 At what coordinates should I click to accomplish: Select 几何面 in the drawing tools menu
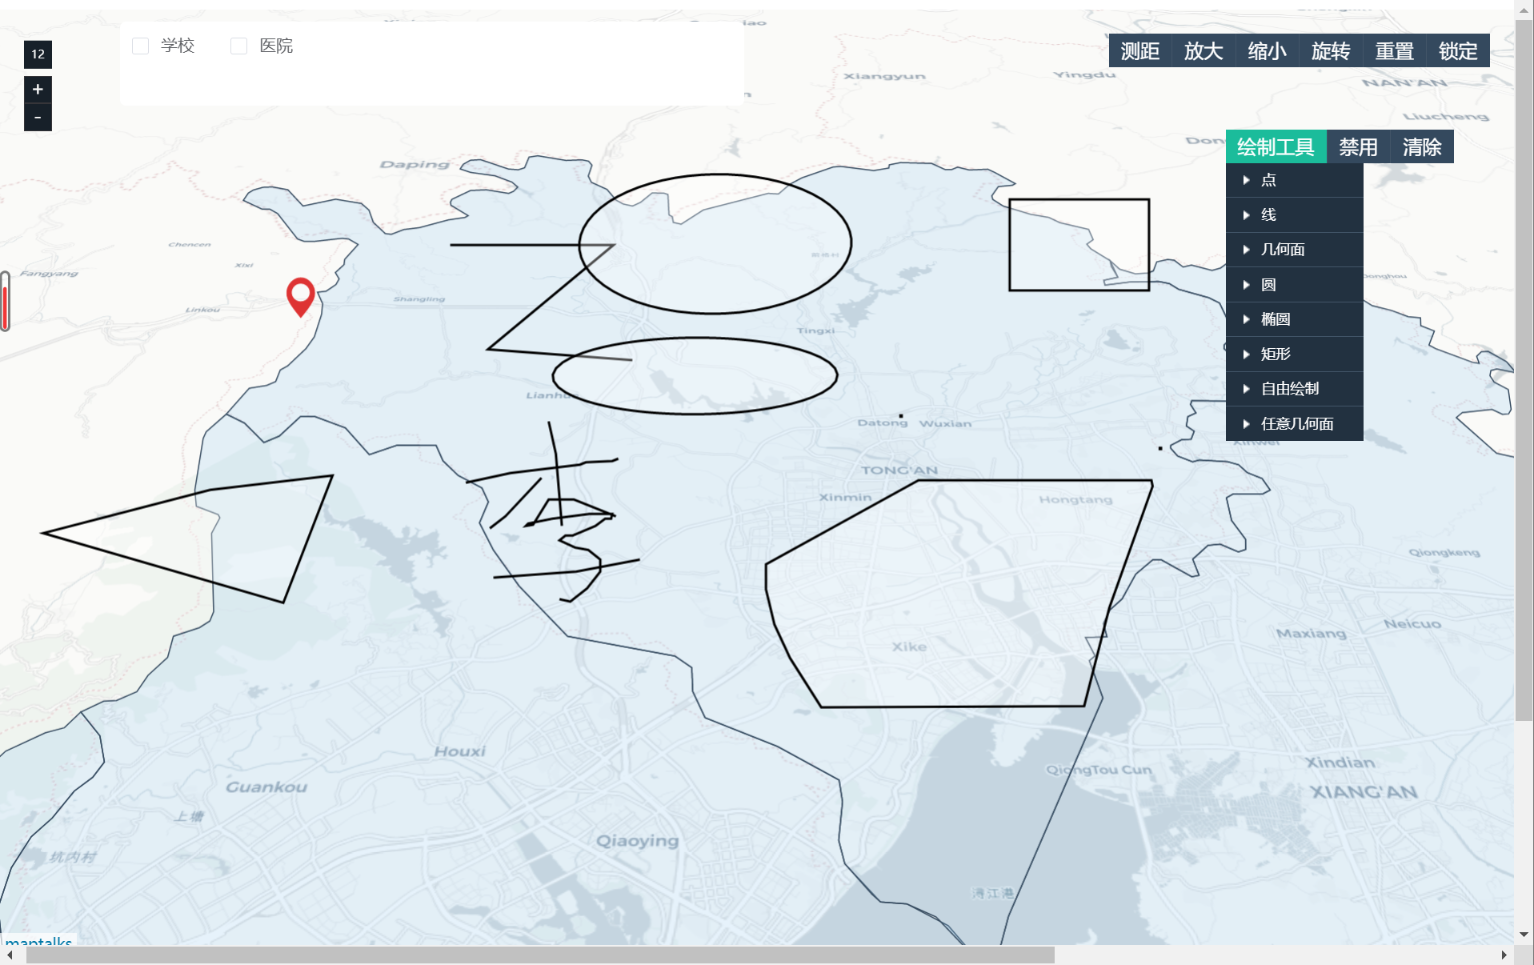pyautogui.click(x=1294, y=250)
